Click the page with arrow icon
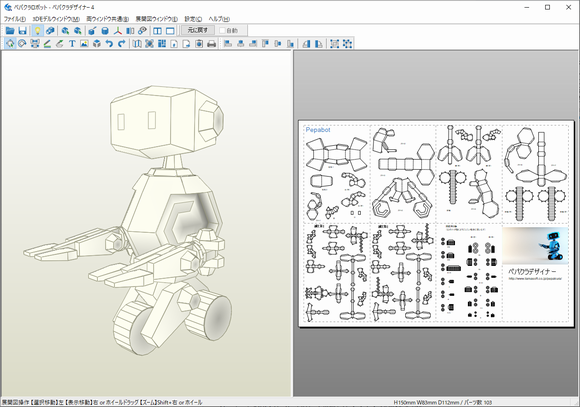The height and width of the screenshot is (407, 580). point(187,44)
